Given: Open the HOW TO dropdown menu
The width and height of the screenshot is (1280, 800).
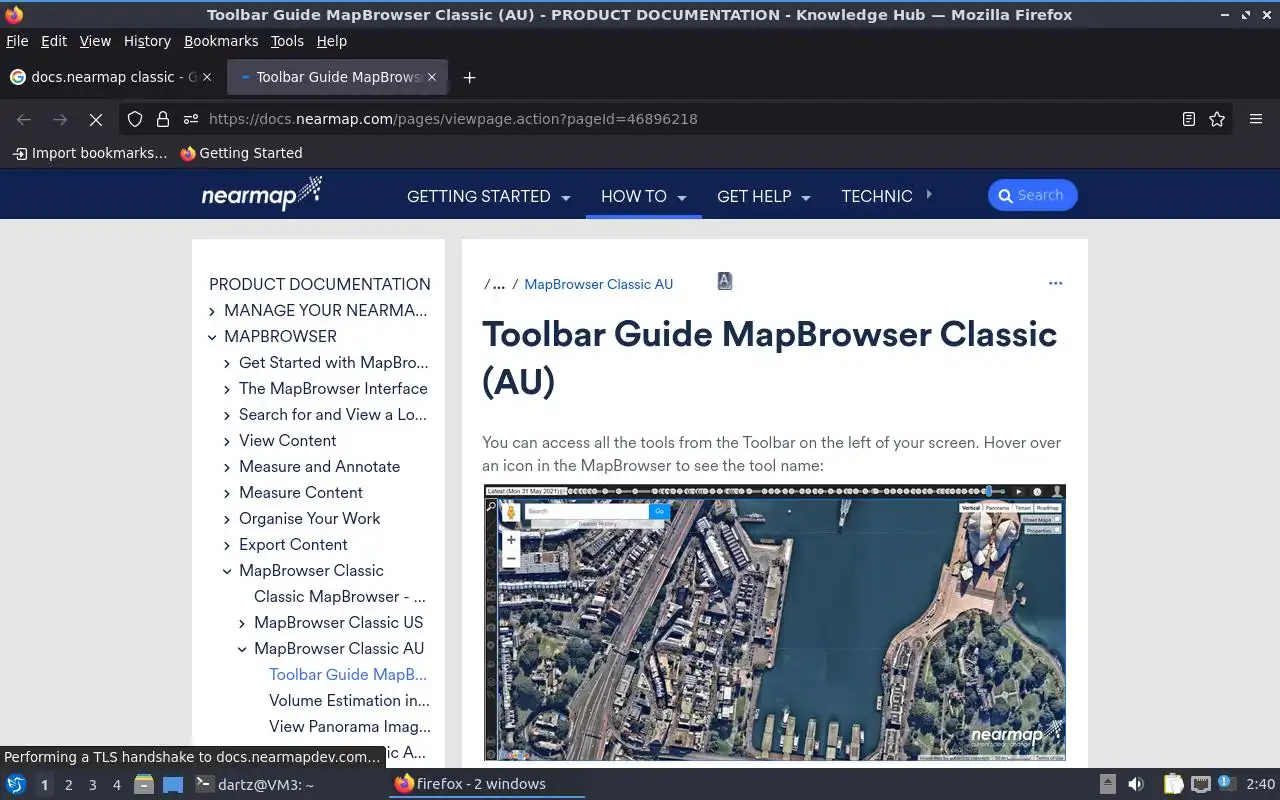Looking at the screenshot, I should tap(643, 196).
